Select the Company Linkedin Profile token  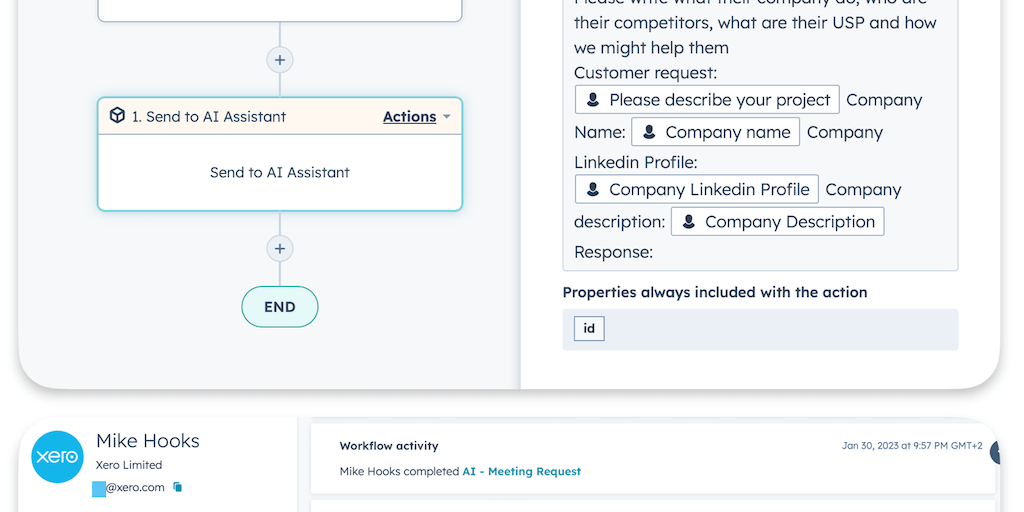(696, 190)
